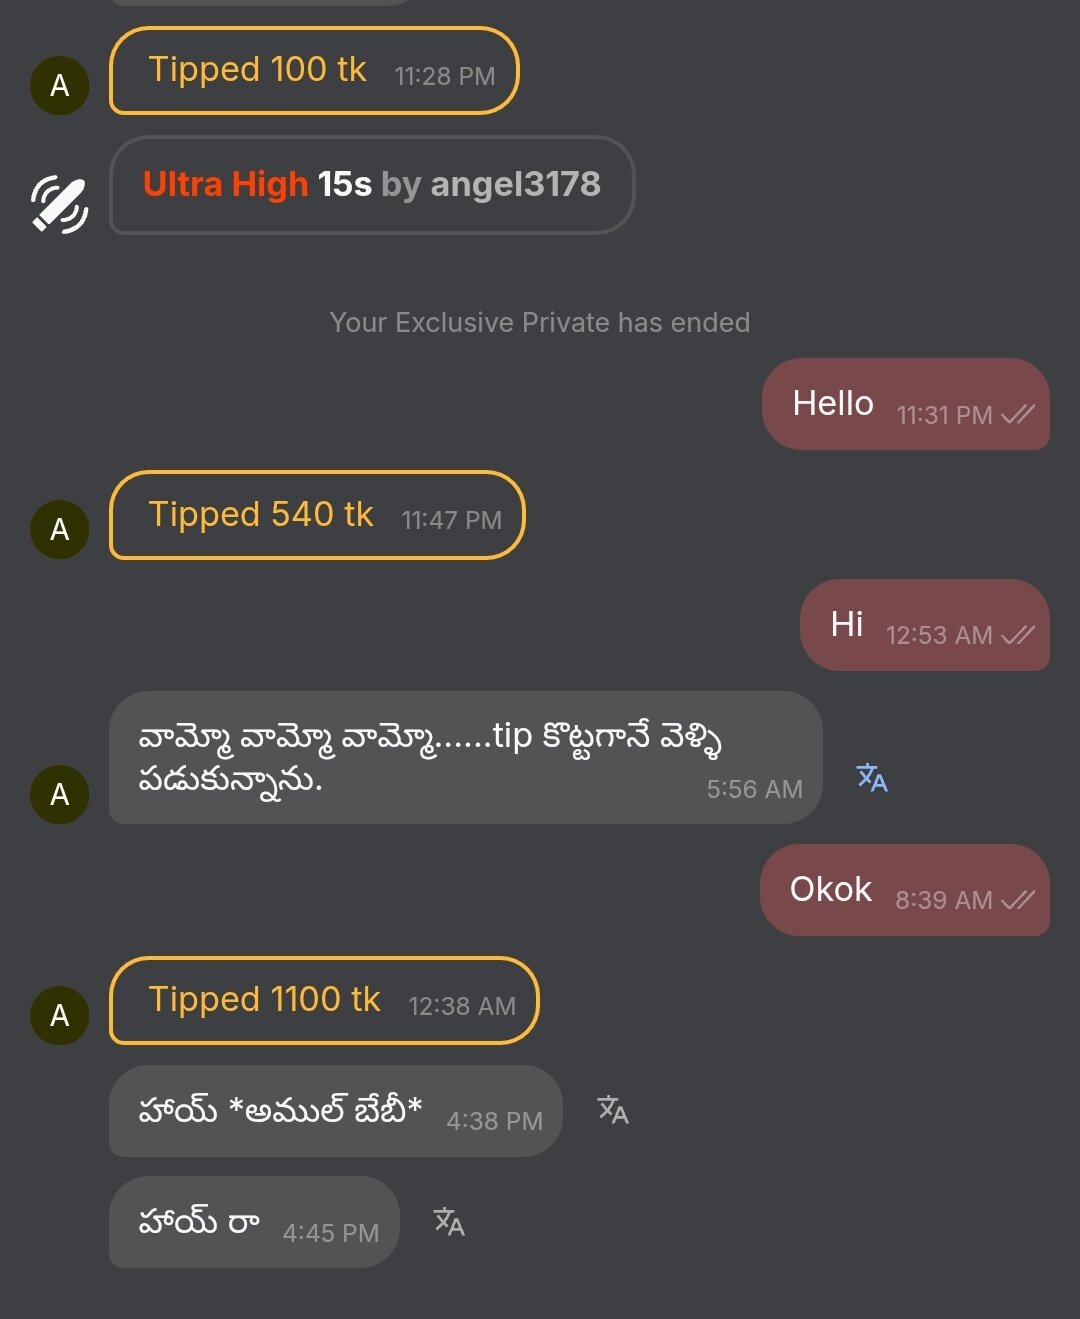Select the sent Hello message bubble

coord(906,404)
